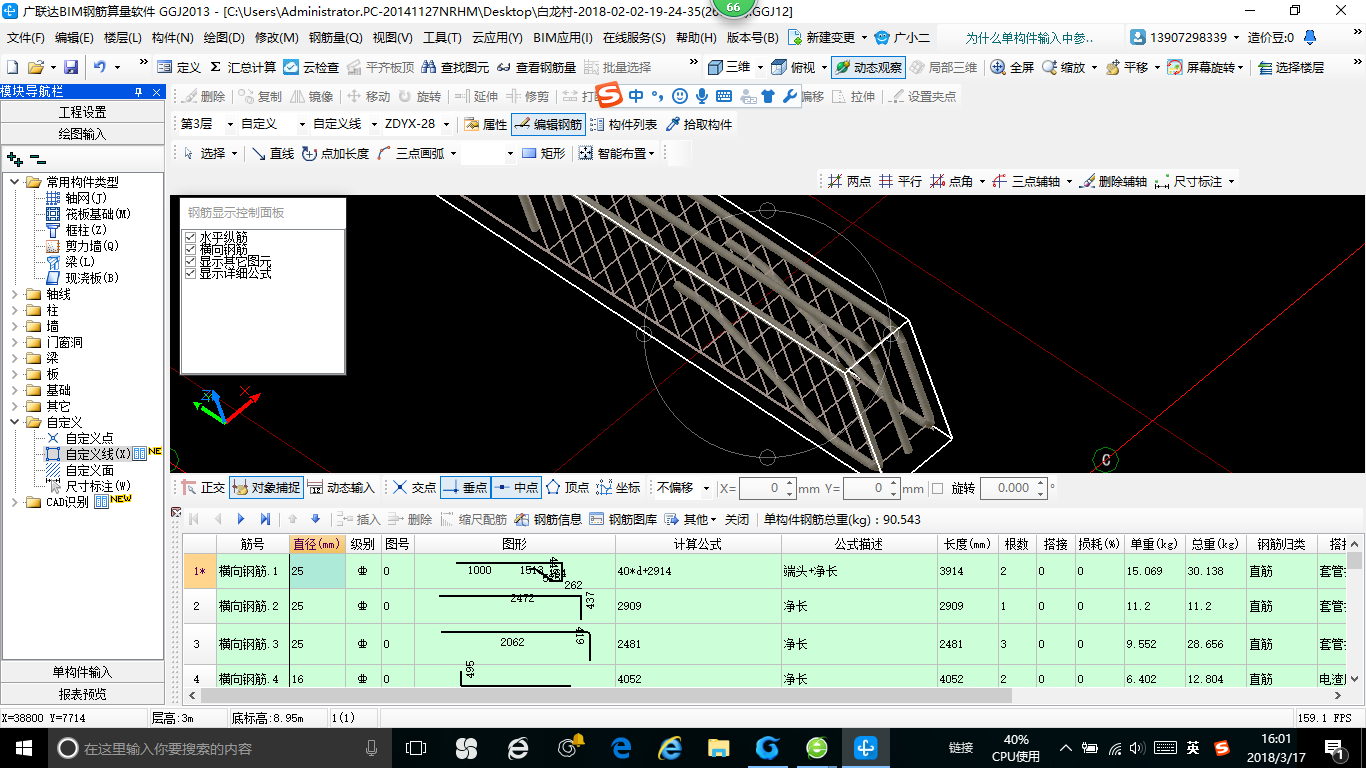Uncheck 横向钢筋 checkbox

coord(190,249)
